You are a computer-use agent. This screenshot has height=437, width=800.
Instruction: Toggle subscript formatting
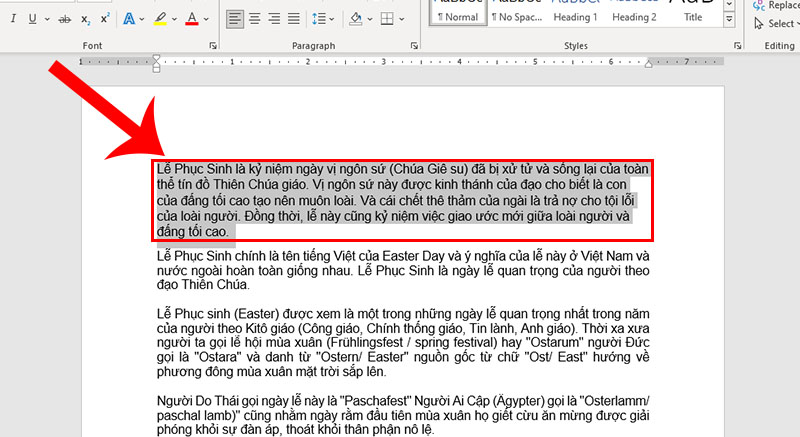tap(86, 19)
